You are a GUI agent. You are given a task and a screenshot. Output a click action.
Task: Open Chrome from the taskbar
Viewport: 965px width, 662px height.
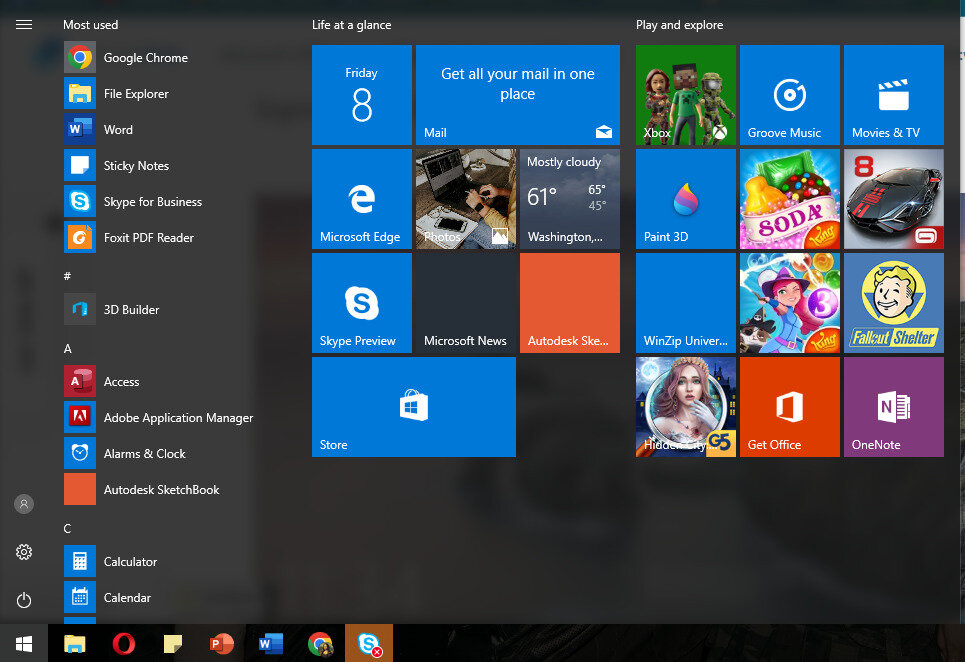click(320, 644)
